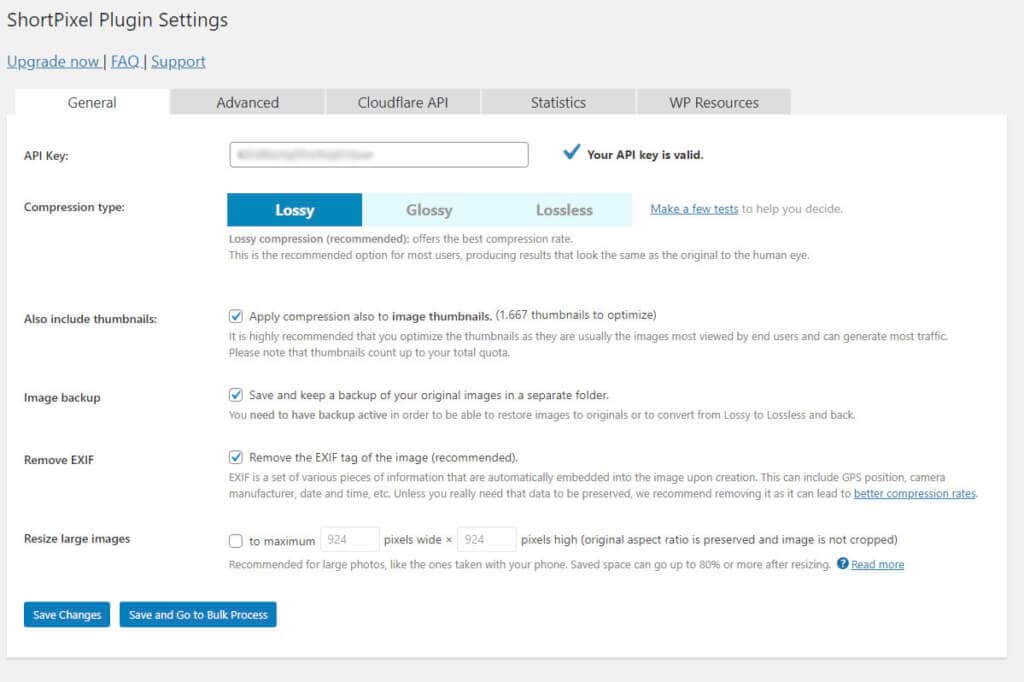
Task: Click the 'Your API key is valid.' text
Action: point(645,155)
